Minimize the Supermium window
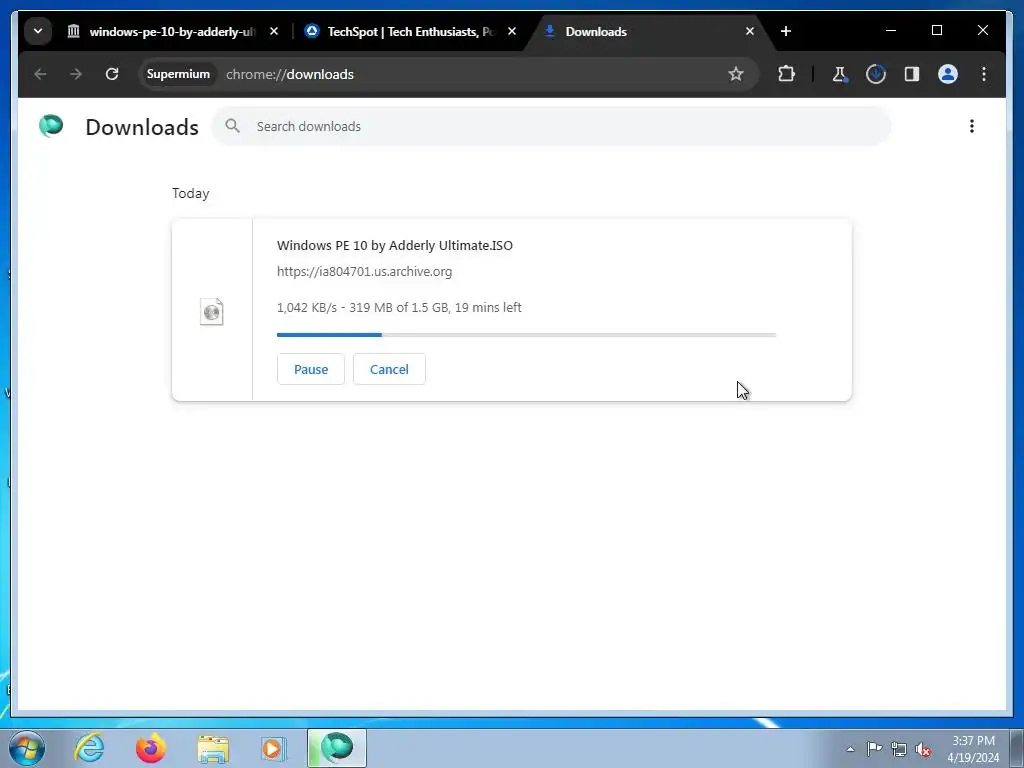1024x768 pixels. [891, 30]
